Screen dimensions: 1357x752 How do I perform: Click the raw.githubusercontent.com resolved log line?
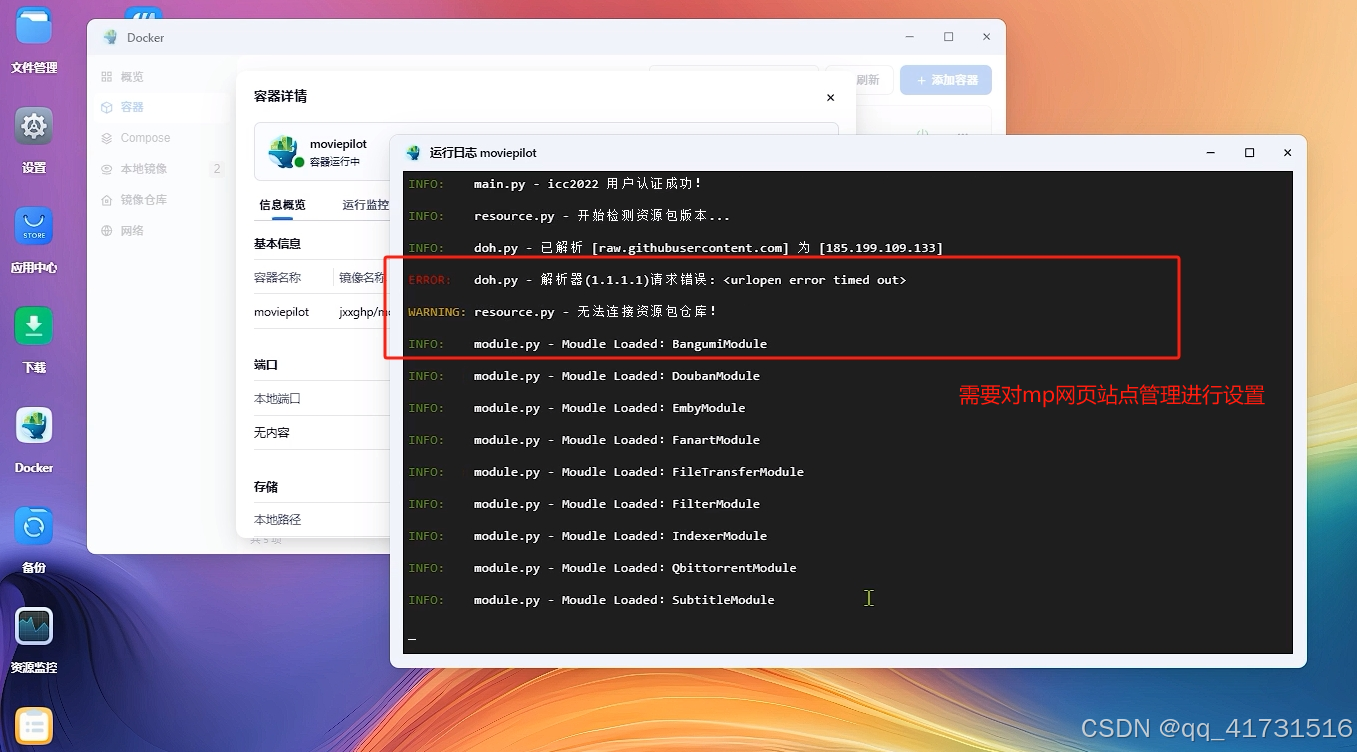click(676, 248)
